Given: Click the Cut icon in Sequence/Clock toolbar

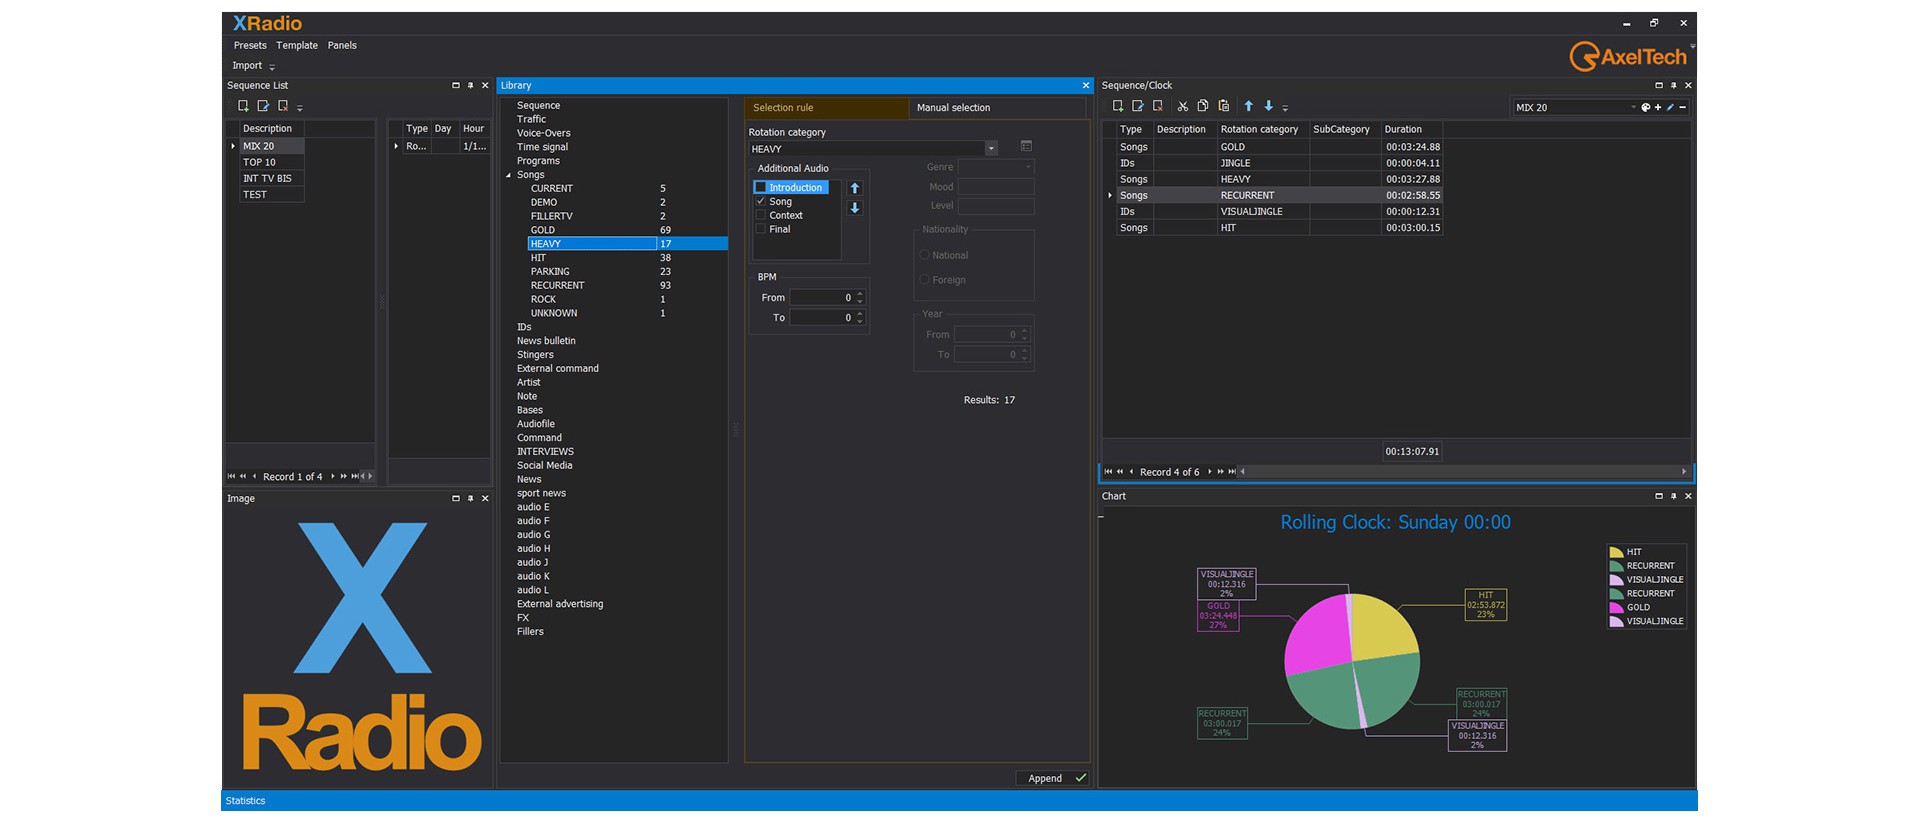Looking at the screenshot, I should pos(1182,106).
